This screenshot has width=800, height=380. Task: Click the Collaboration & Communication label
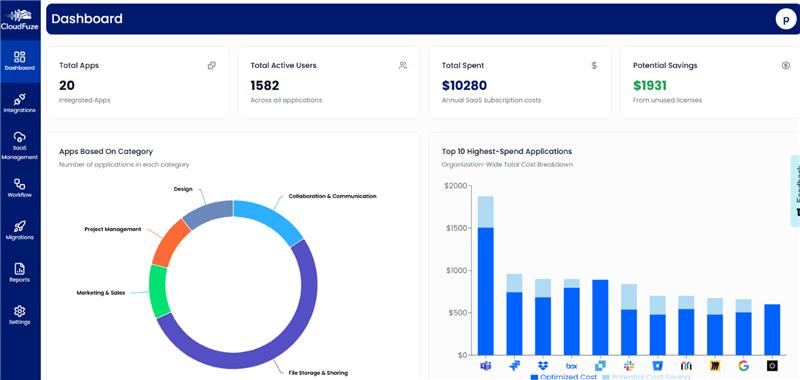pos(333,196)
